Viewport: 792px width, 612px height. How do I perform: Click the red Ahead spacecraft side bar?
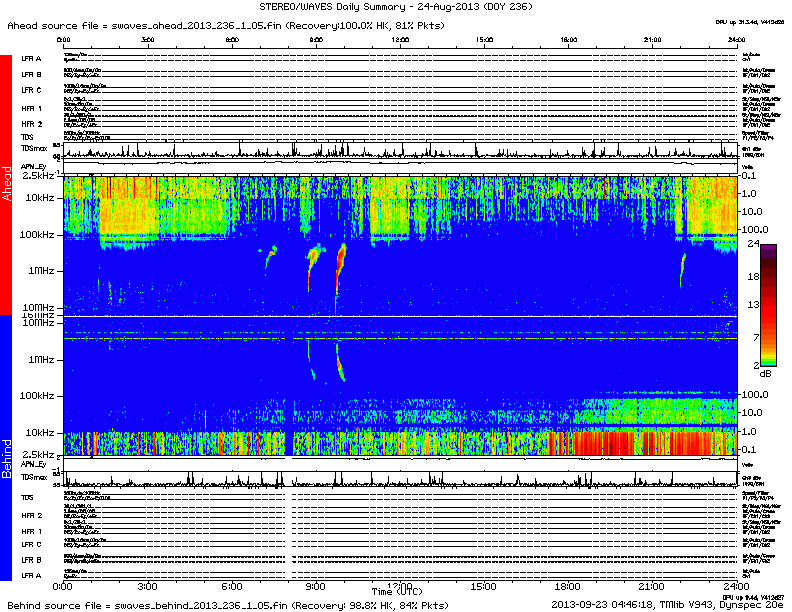point(8,186)
